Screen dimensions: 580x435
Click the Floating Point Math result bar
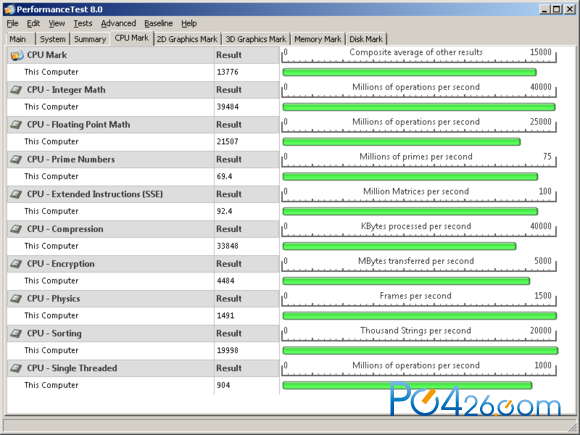401,142
